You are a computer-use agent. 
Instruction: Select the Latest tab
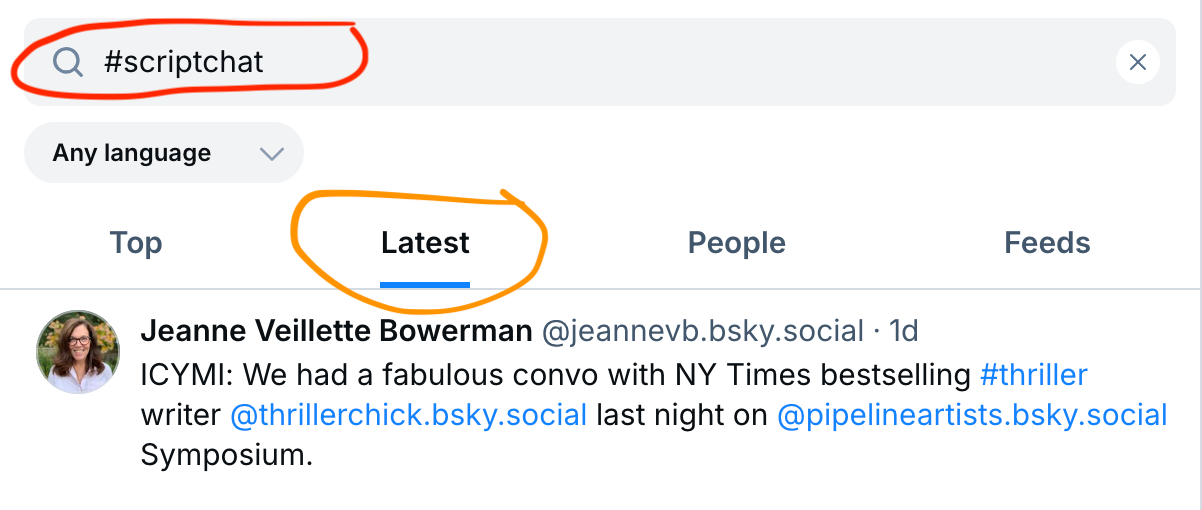[x=425, y=243]
